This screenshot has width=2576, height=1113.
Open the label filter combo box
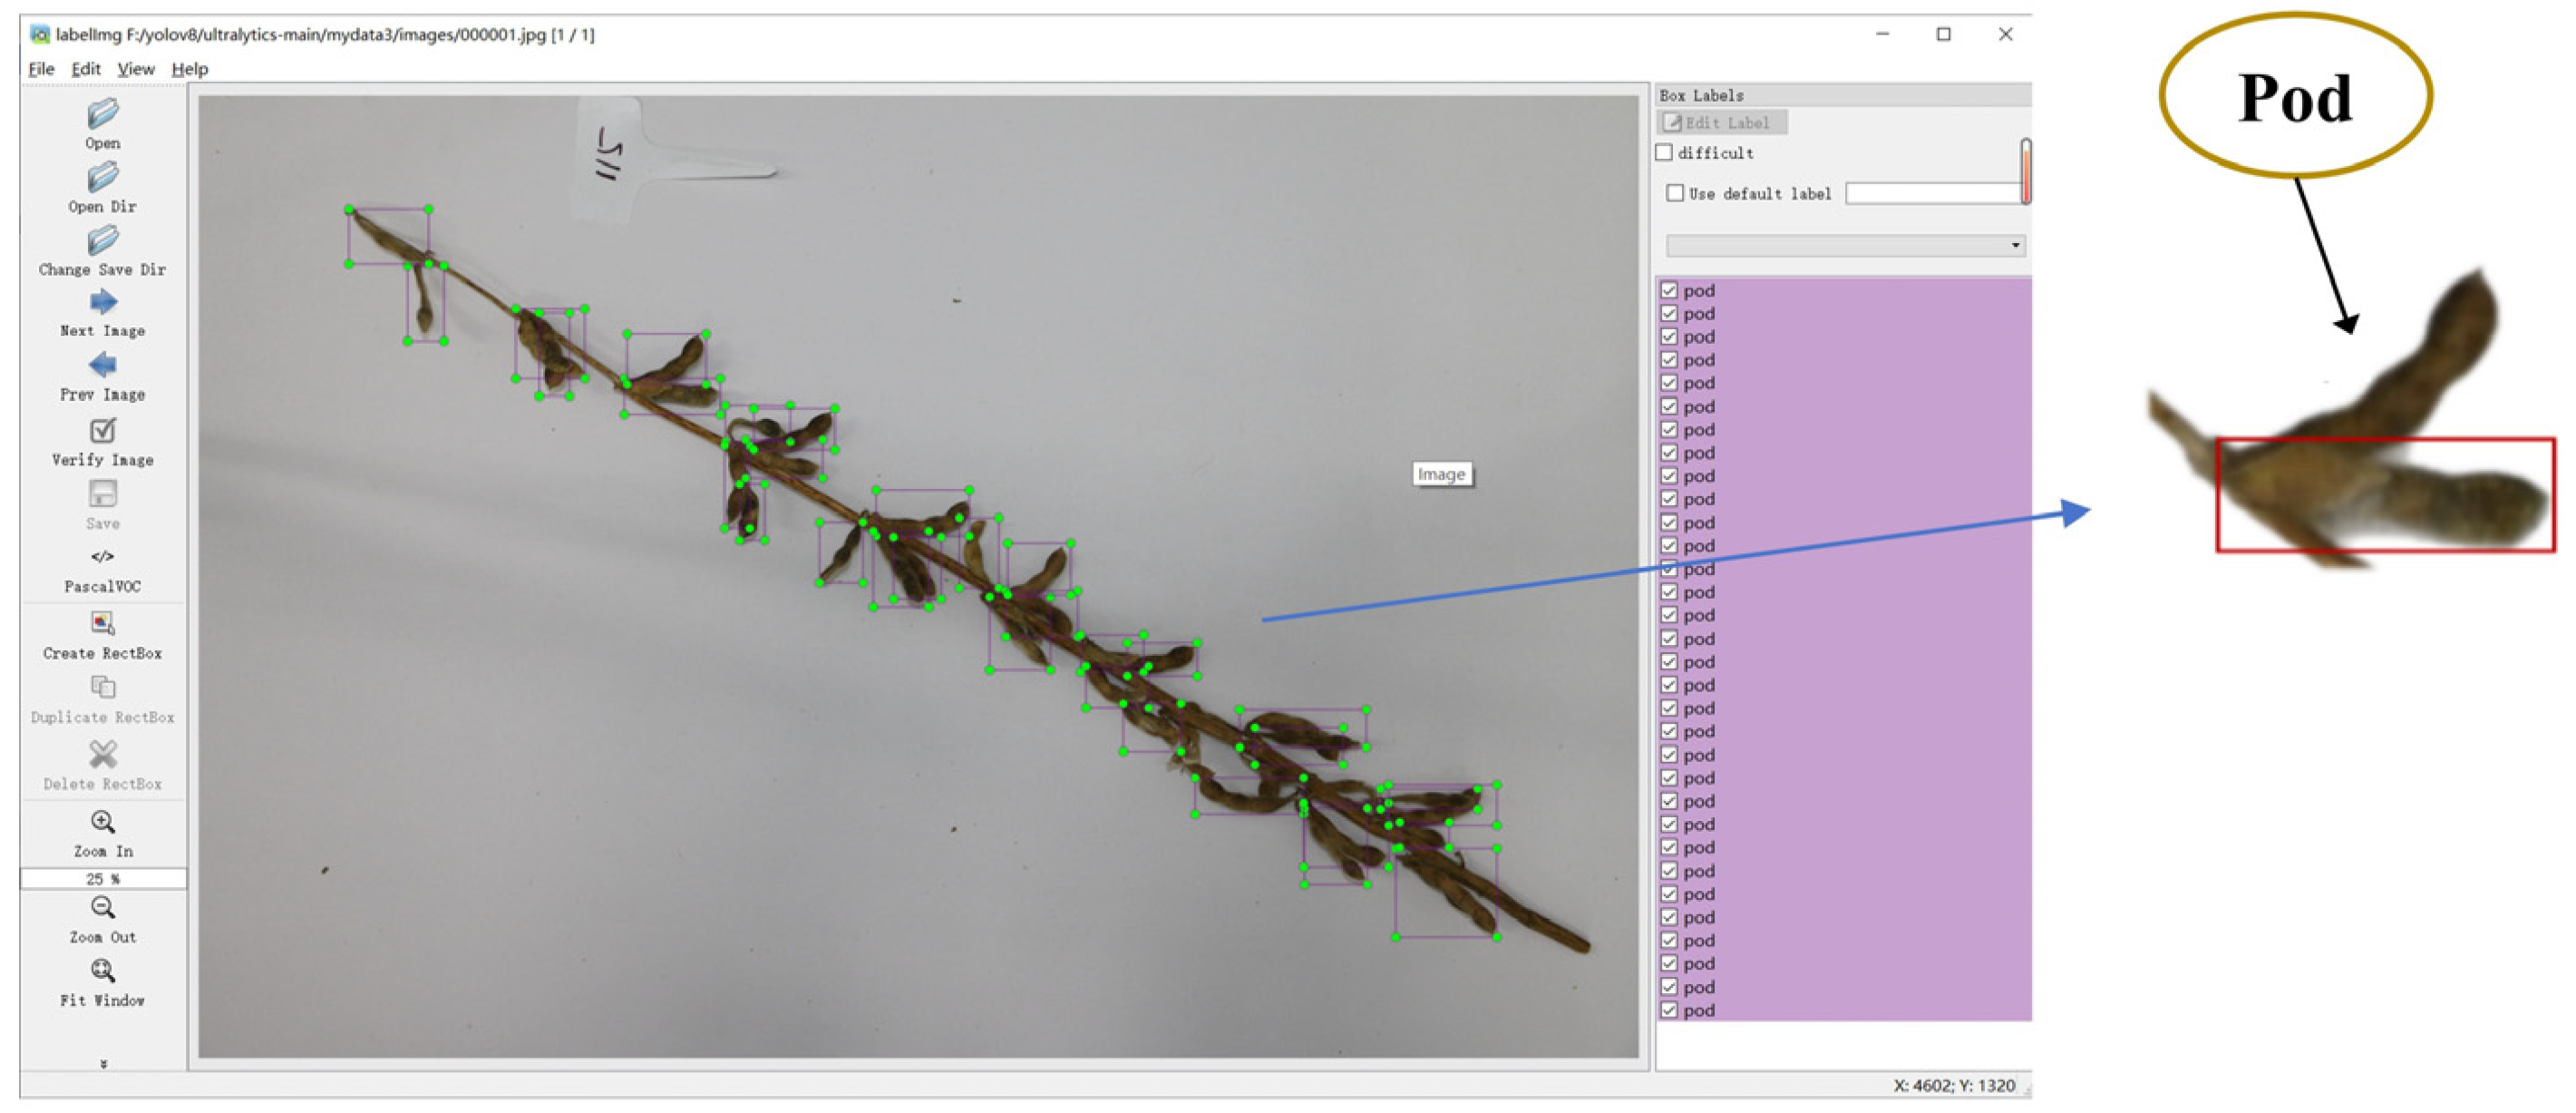pyautogui.click(x=1846, y=246)
